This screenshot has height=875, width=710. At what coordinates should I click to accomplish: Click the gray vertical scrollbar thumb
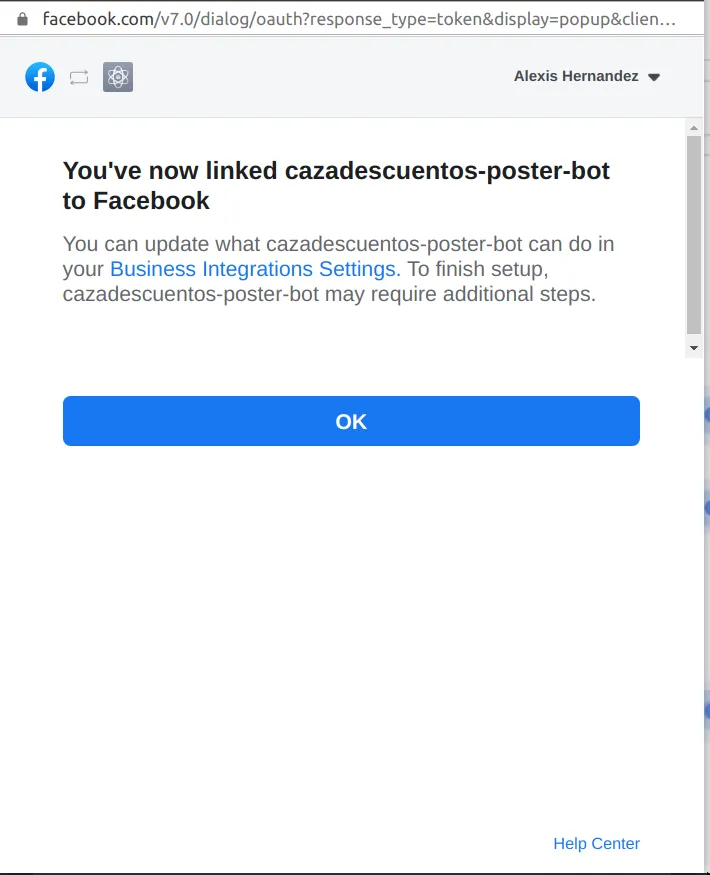[694, 234]
